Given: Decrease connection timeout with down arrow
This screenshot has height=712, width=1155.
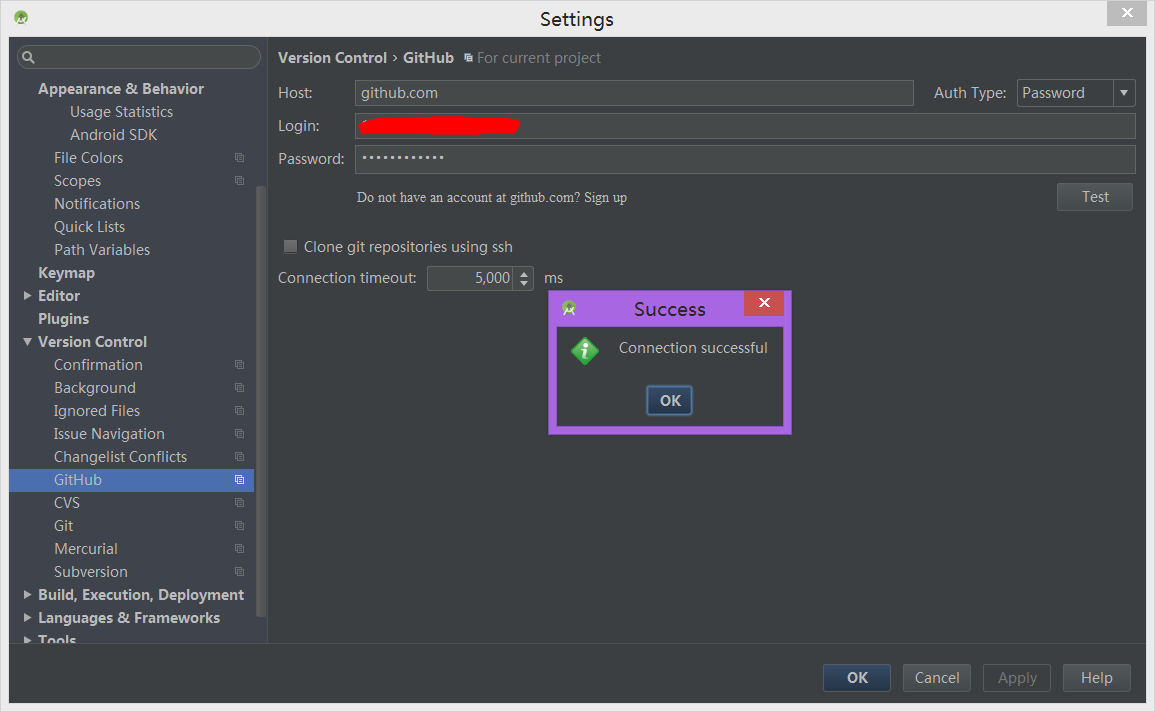Looking at the screenshot, I should [x=524, y=283].
